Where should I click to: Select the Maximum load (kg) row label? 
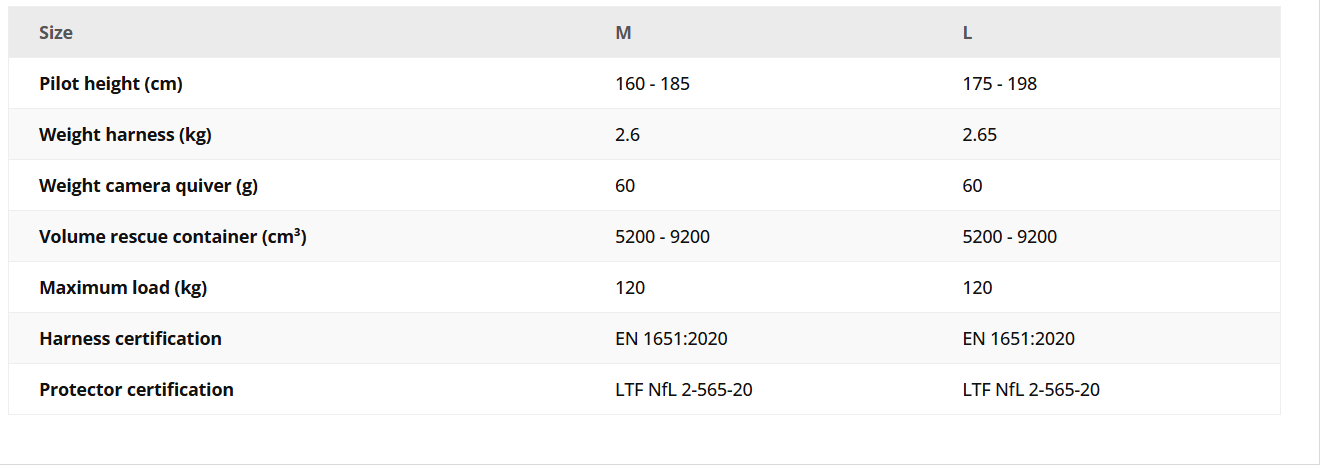[123, 288]
